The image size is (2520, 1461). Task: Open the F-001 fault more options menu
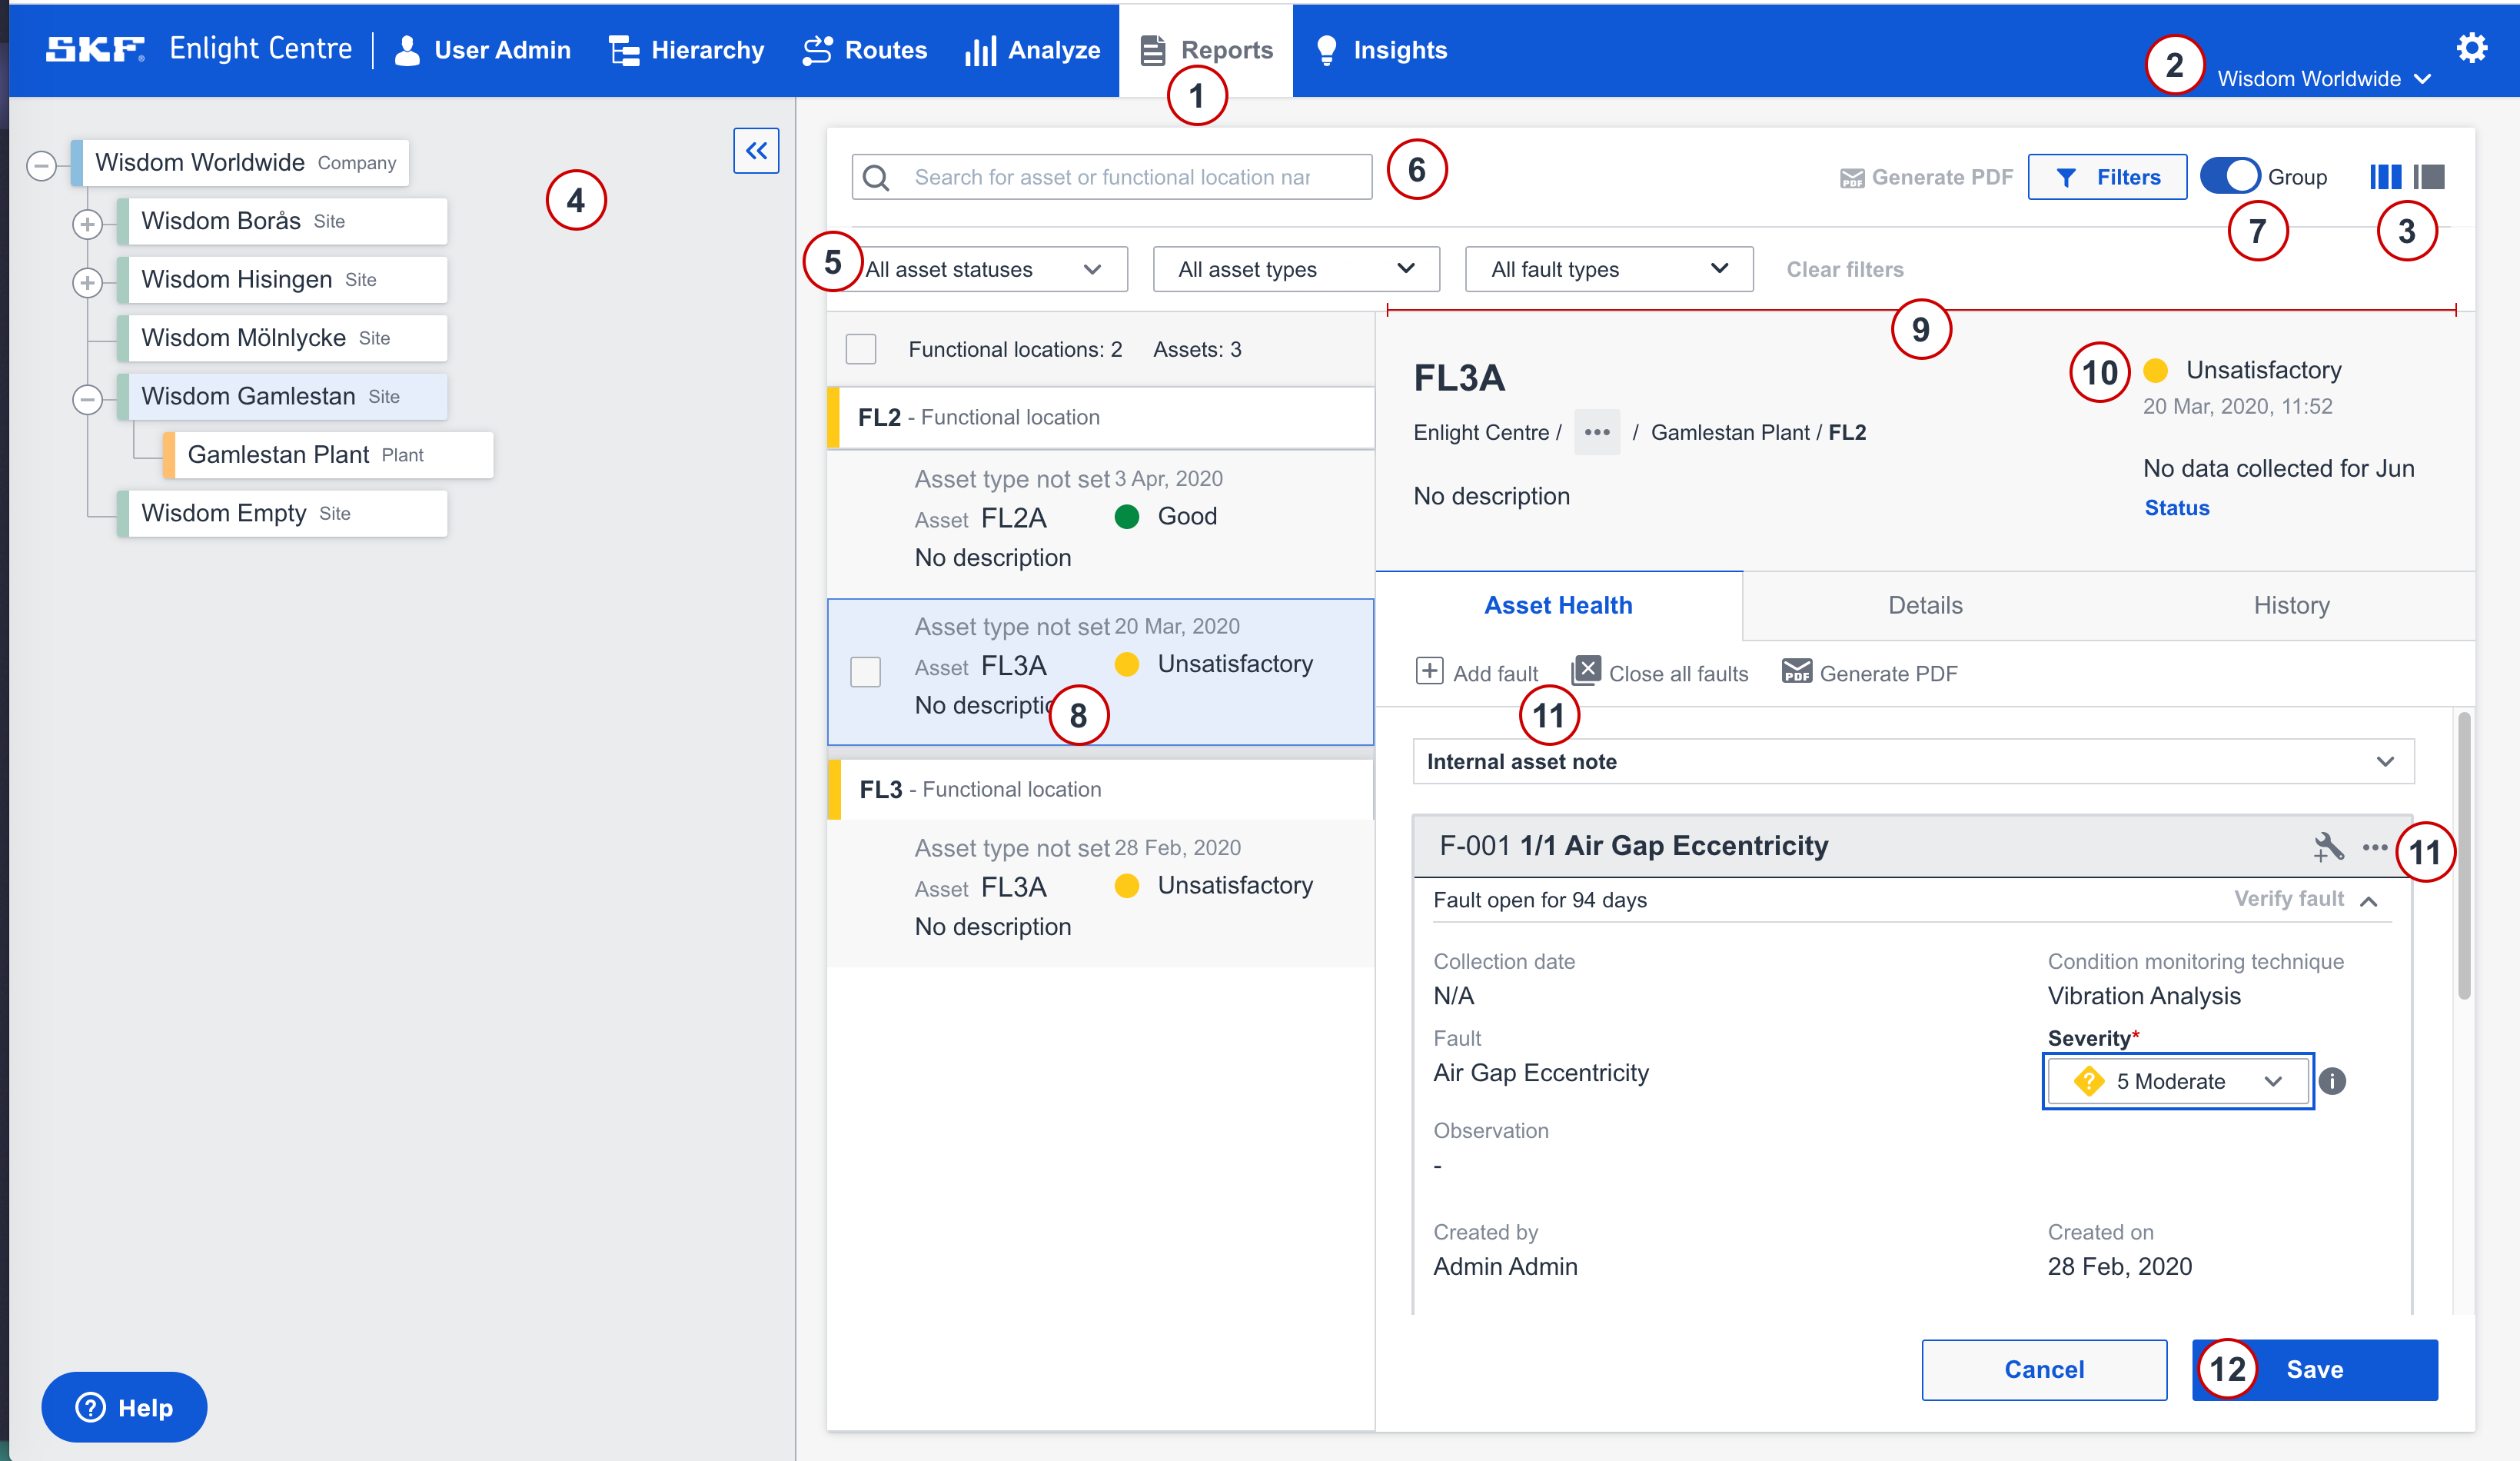(2375, 847)
